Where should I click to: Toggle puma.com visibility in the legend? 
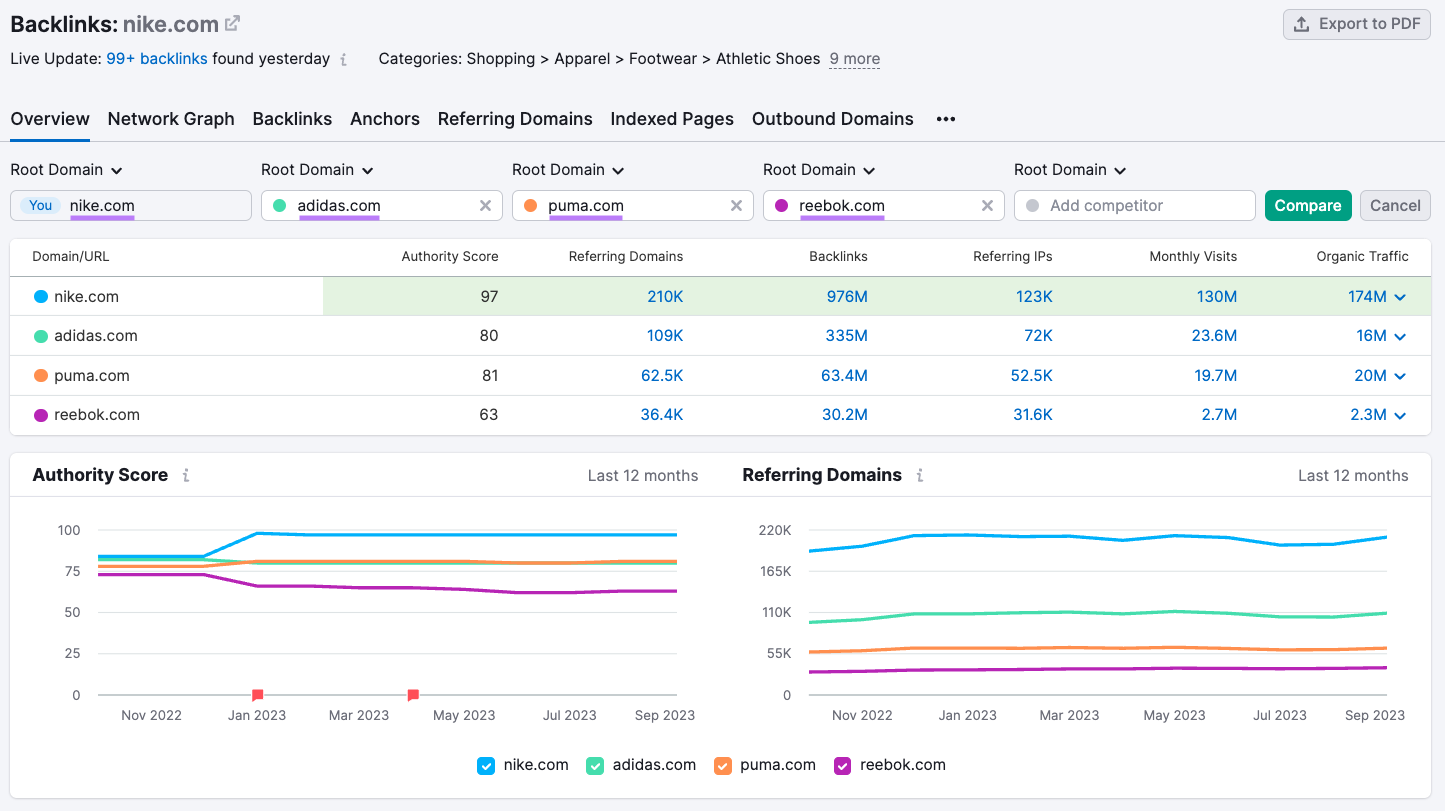pos(722,765)
